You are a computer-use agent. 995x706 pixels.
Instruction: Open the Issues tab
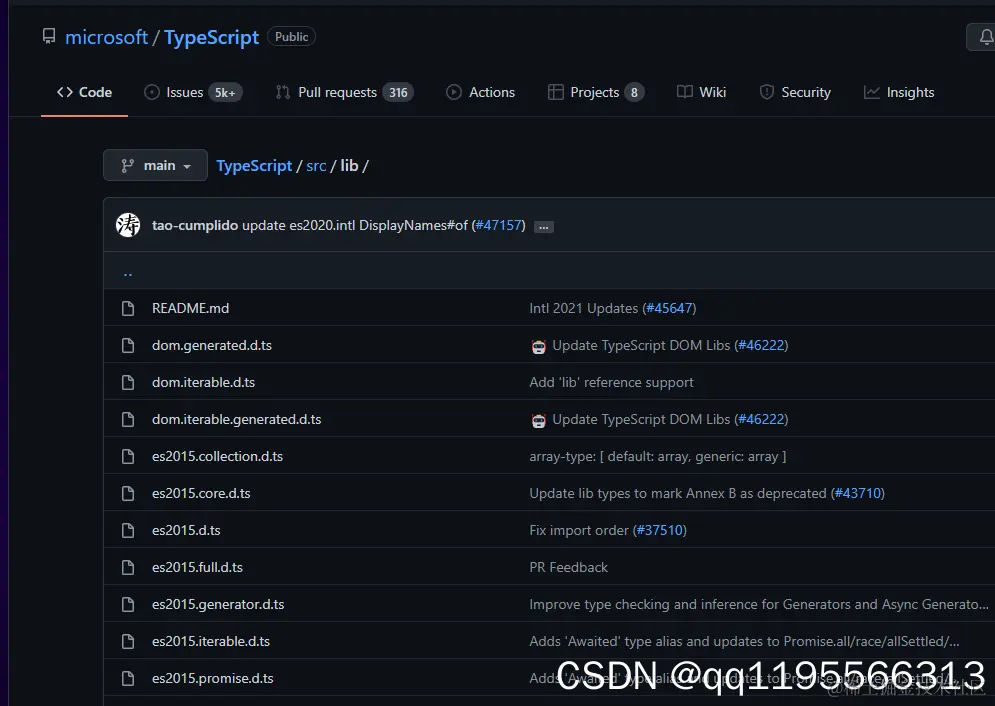(x=193, y=93)
